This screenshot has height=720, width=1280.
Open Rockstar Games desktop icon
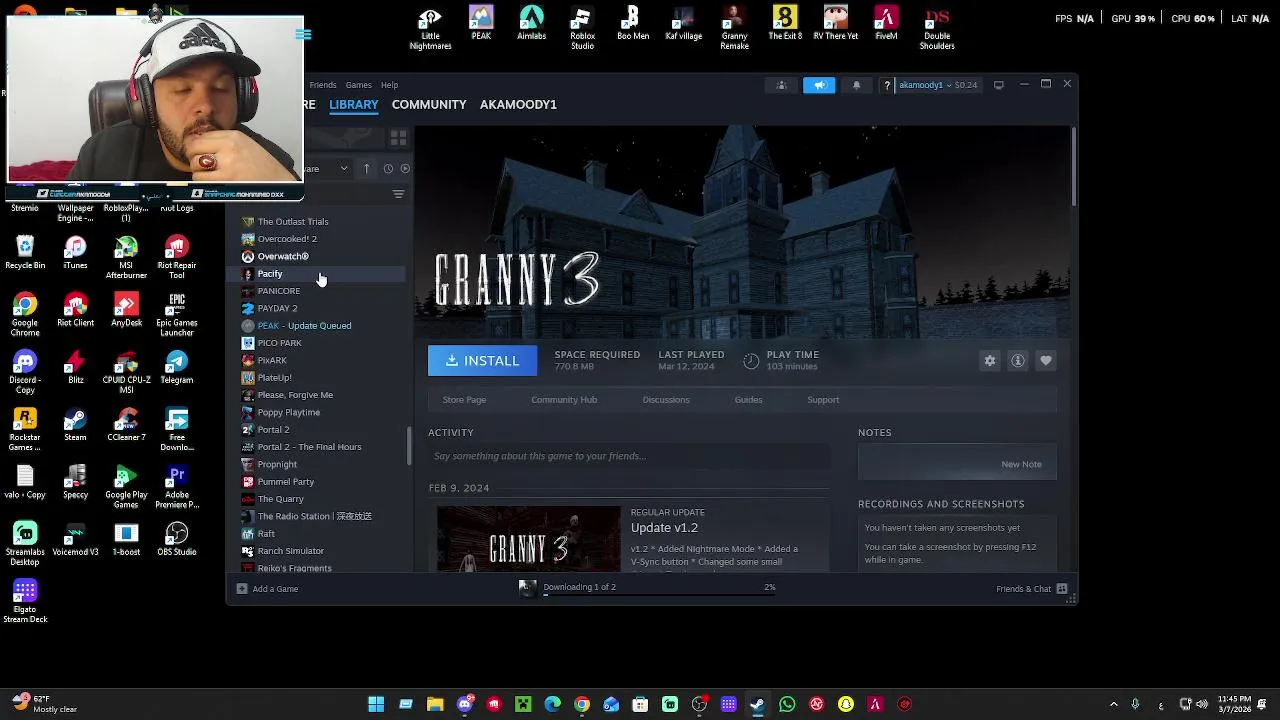[x=25, y=429]
